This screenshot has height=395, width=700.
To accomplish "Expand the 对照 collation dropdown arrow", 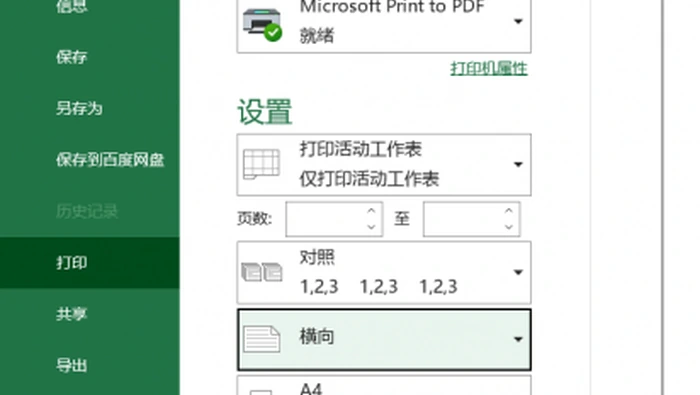I will pyautogui.click(x=518, y=272).
